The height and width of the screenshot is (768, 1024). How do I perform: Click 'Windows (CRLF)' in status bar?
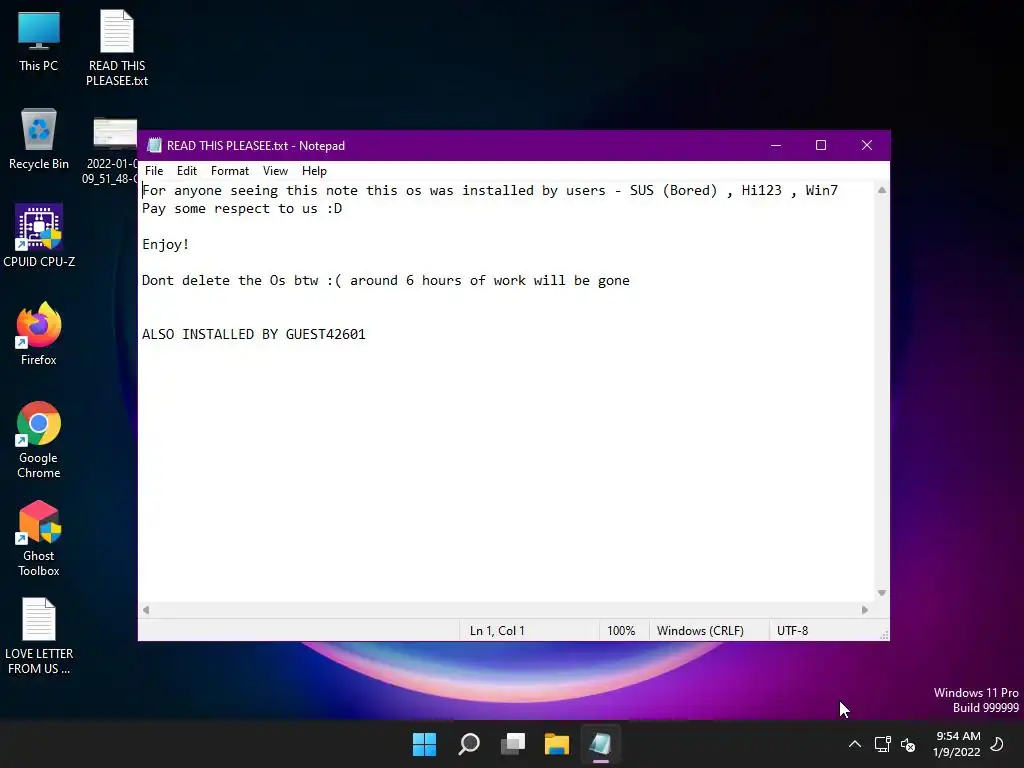700,631
